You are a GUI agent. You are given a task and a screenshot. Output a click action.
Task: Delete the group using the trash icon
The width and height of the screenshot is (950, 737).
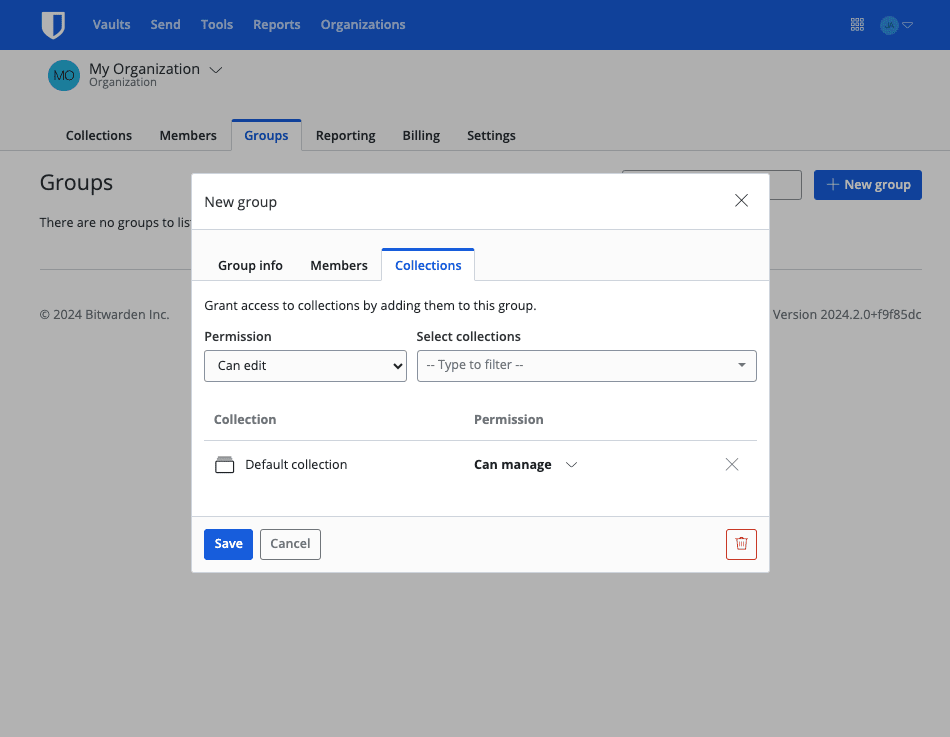coord(741,544)
